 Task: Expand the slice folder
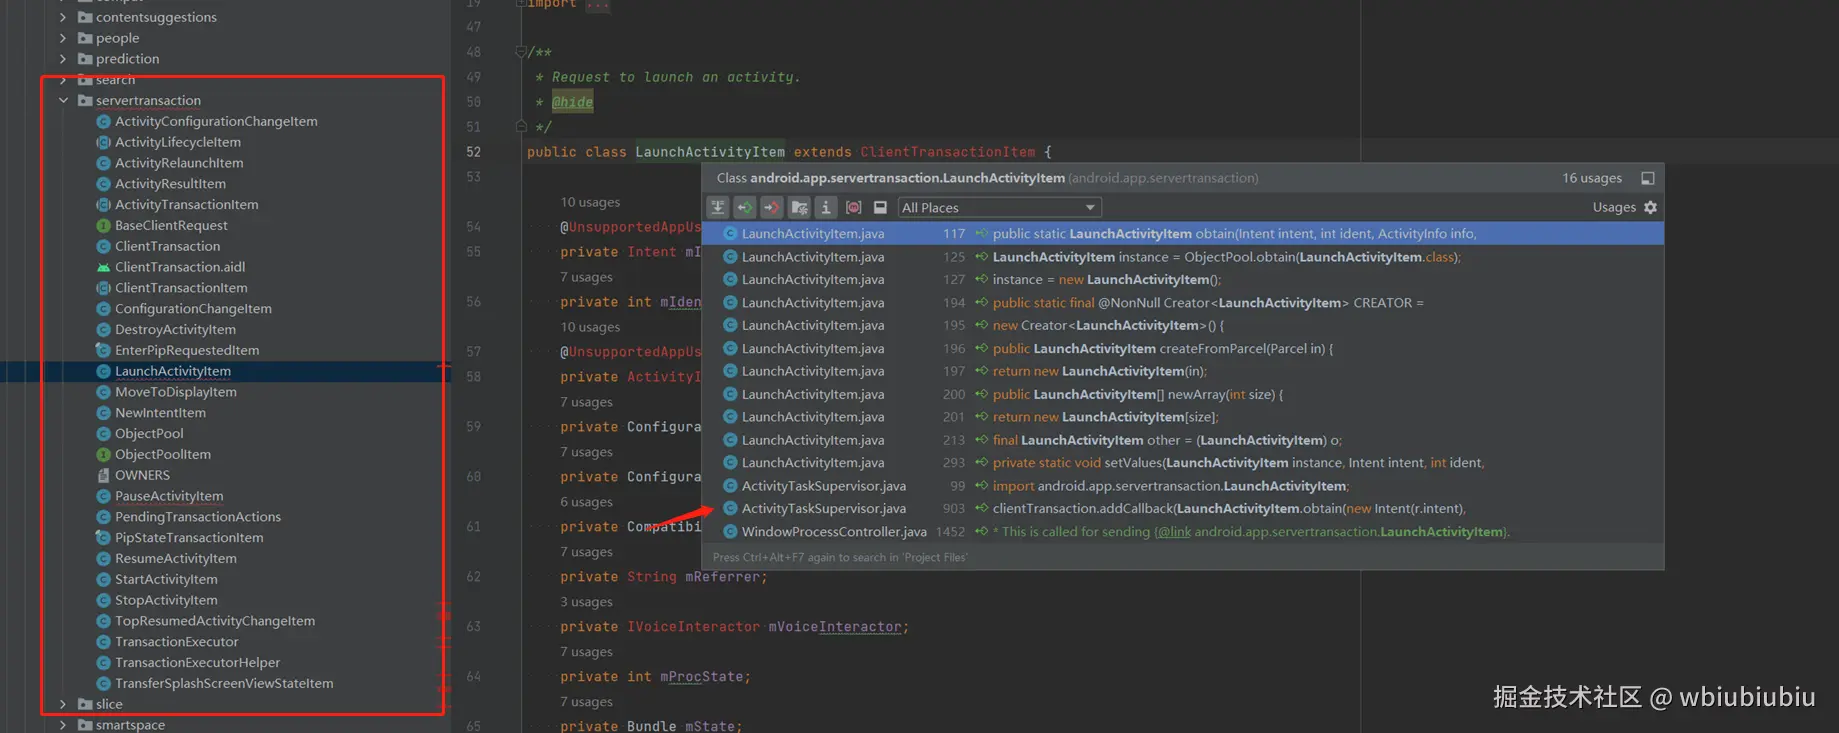click(x=63, y=704)
